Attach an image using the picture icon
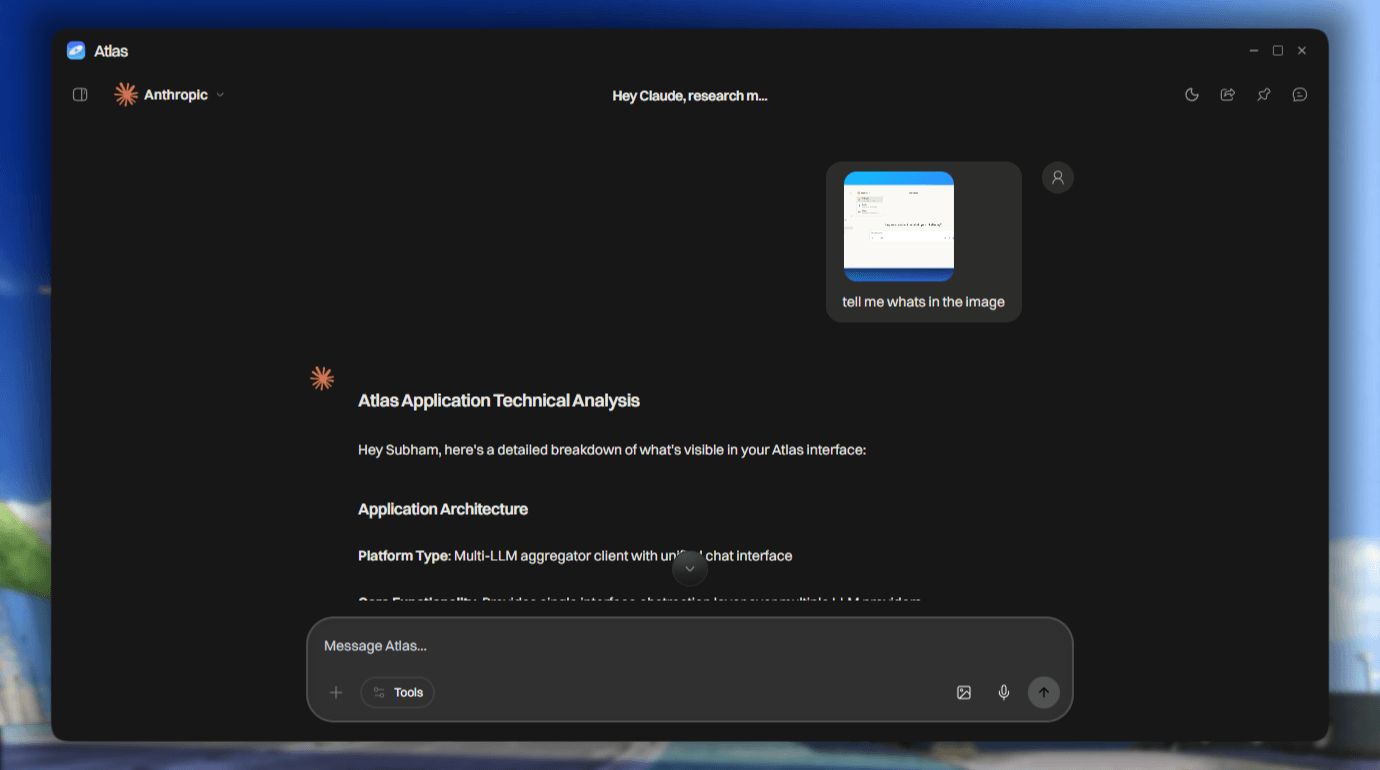Image resolution: width=1380 pixels, height=770 pixels. click(x=964, y=692)
